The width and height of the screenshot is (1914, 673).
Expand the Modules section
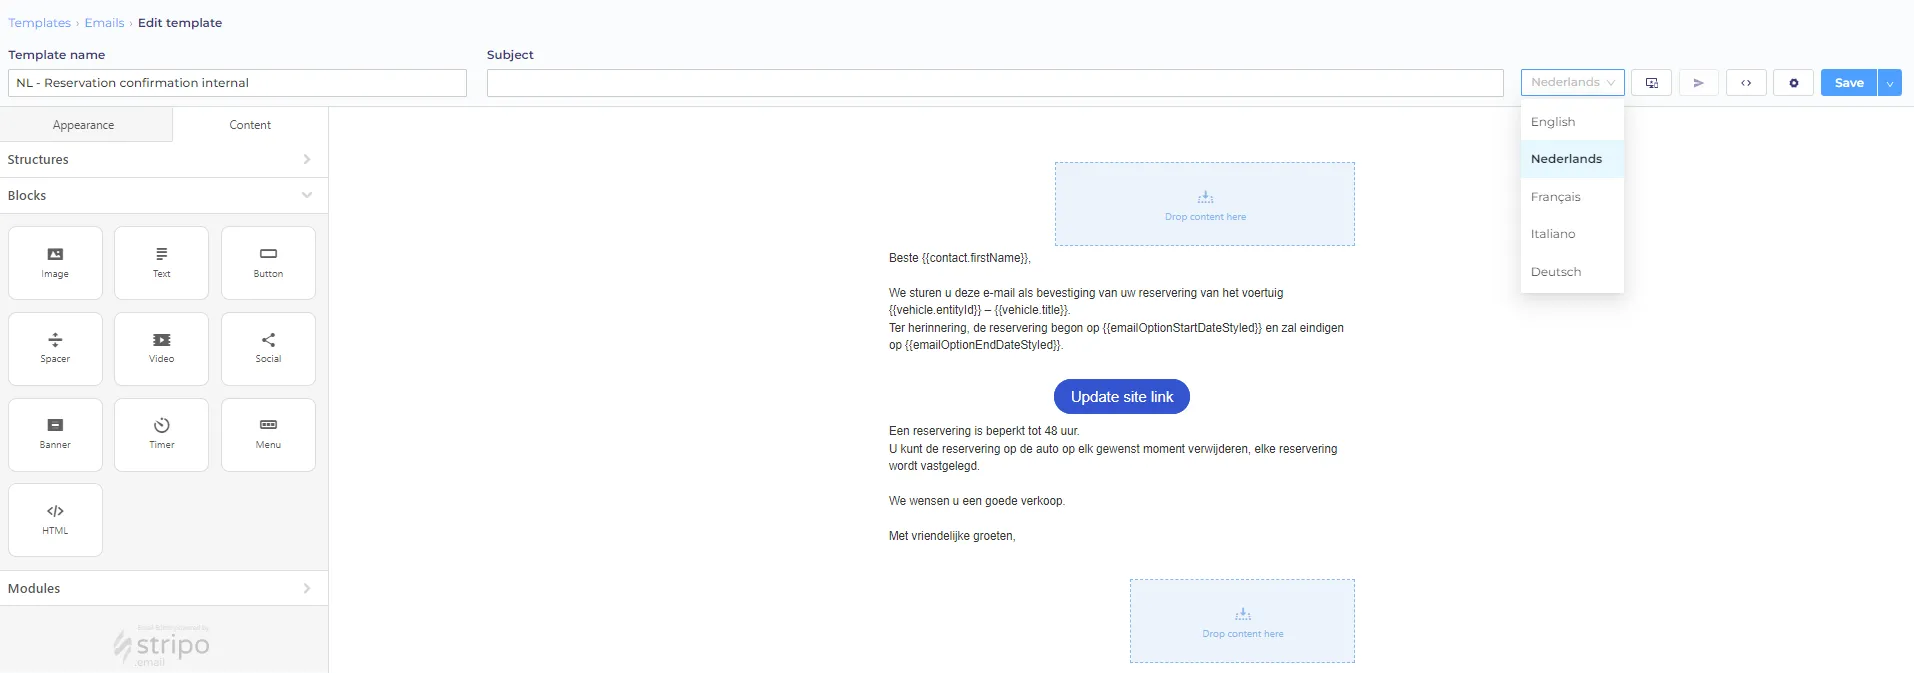tap(164, 588)
